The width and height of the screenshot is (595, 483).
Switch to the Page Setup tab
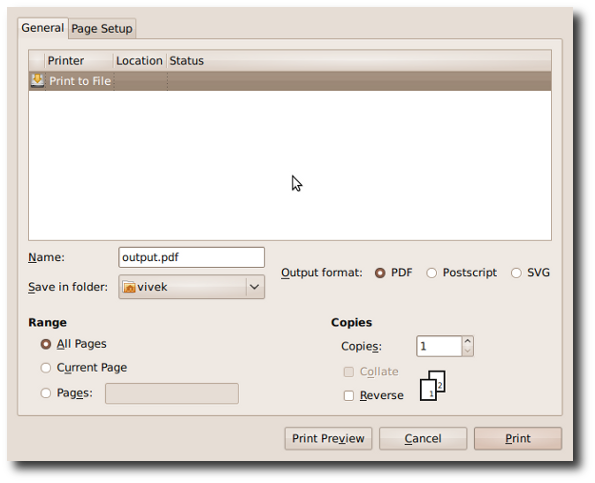point(102,29)
